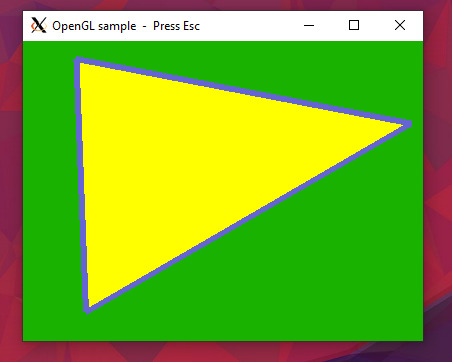Click the purple lower diagonal edge of triangle
Screen dimensions: 452x362
click(x=248, y=217)
